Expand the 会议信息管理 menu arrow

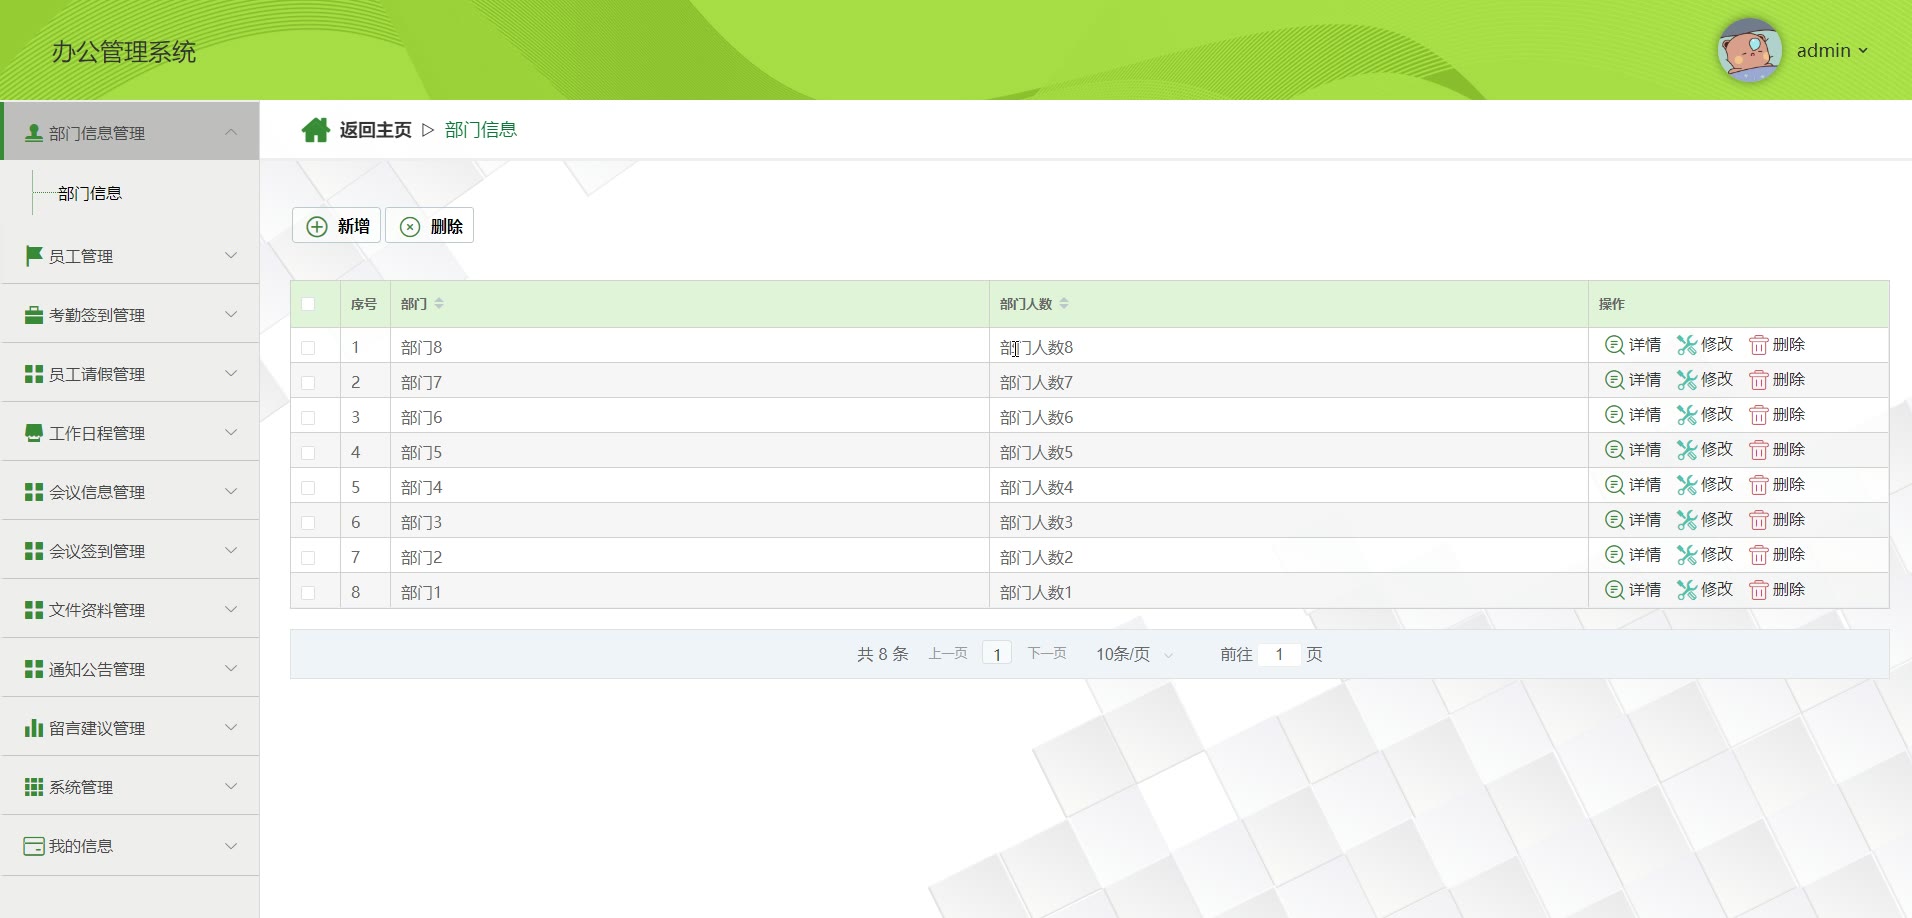point(231,491)
